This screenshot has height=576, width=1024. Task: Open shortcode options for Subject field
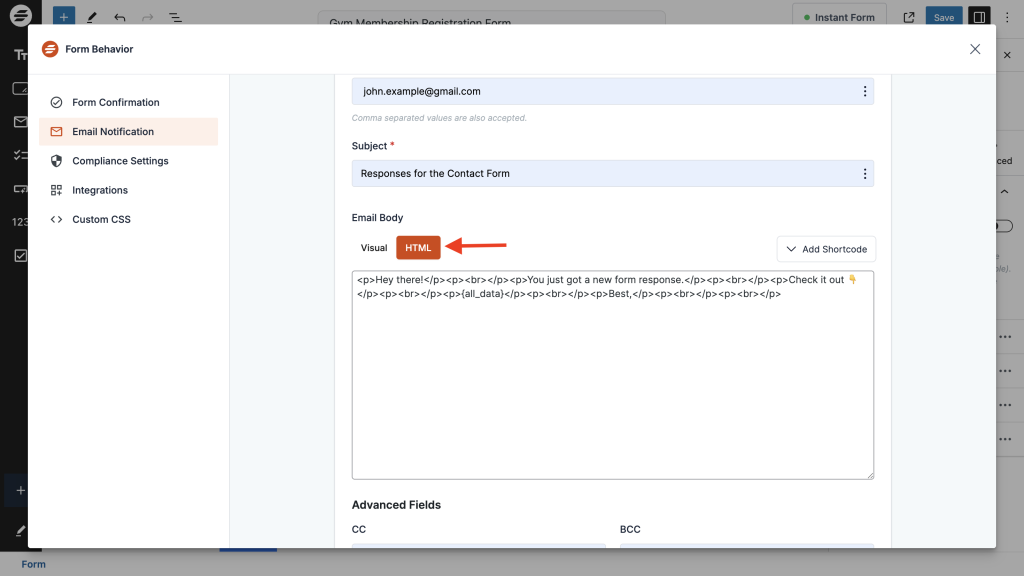click(864, 174)
